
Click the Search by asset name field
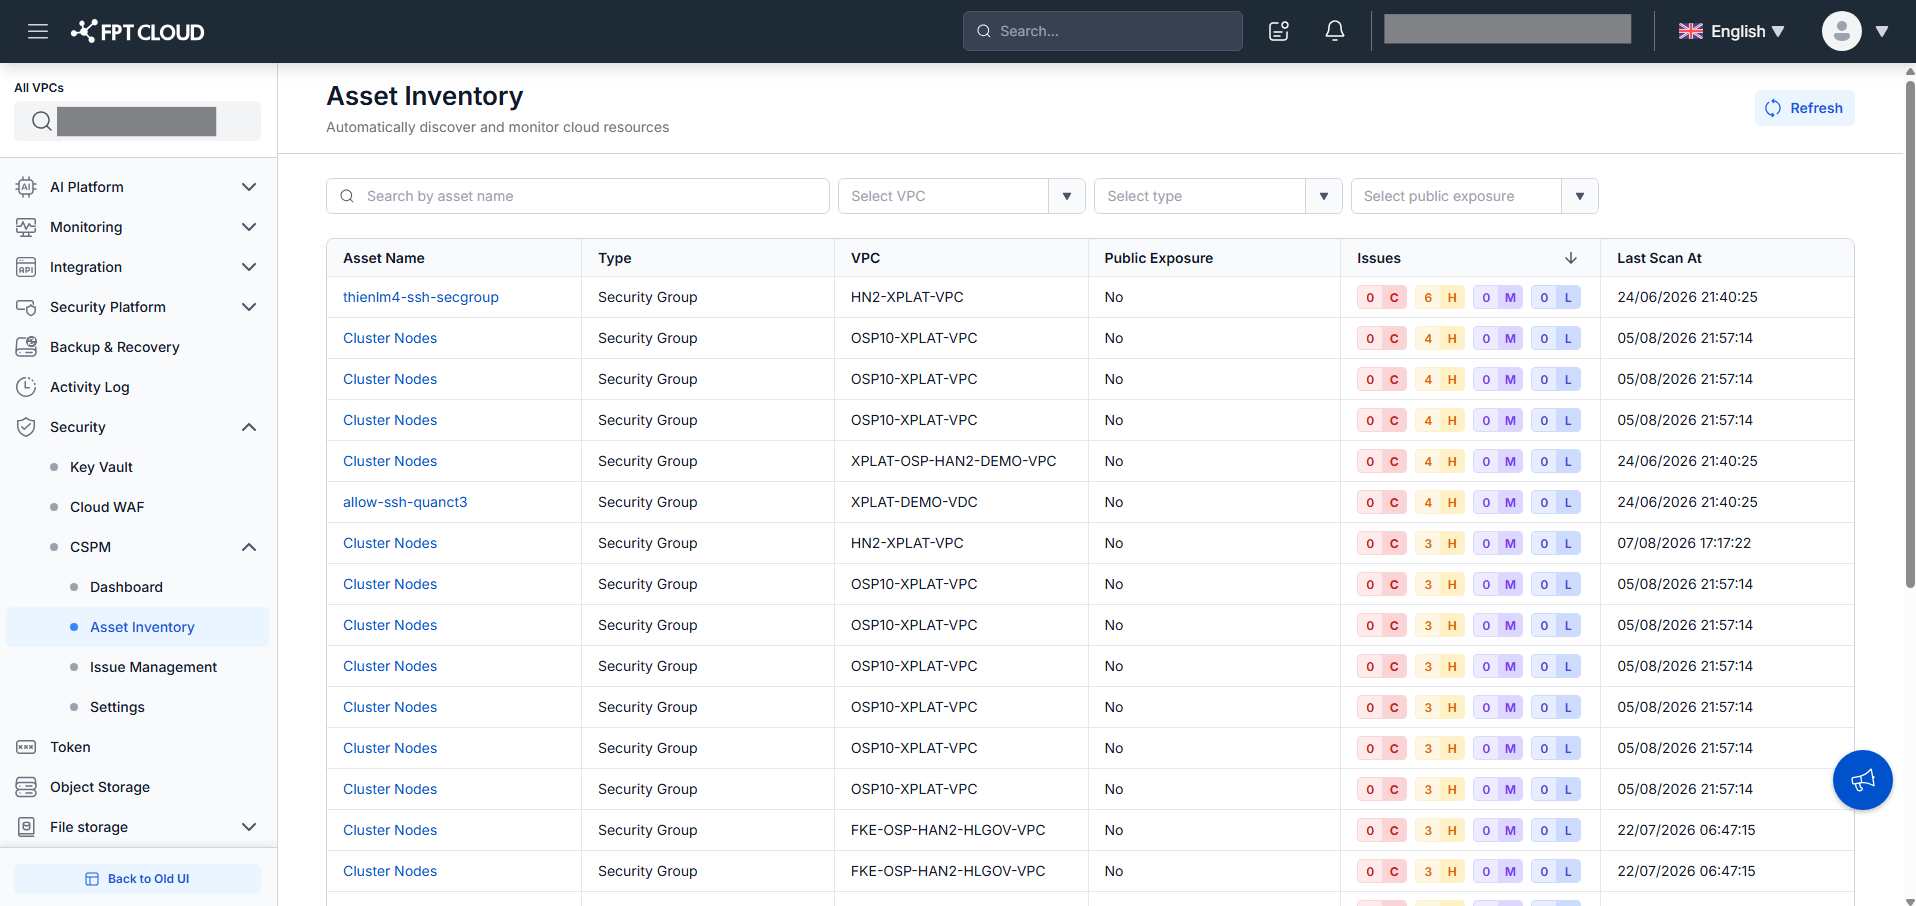click(x=578, y=196)
